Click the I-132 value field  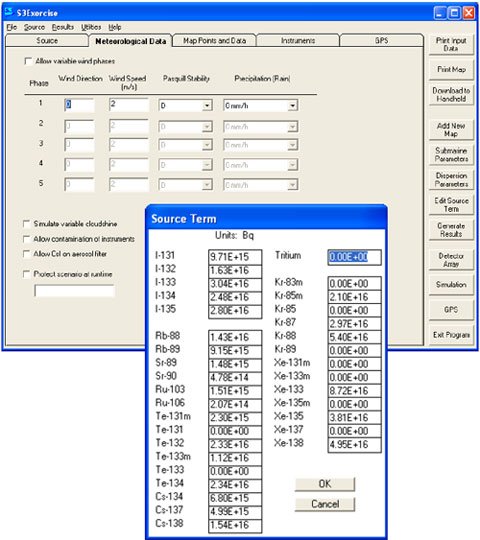tap(235, 270)
